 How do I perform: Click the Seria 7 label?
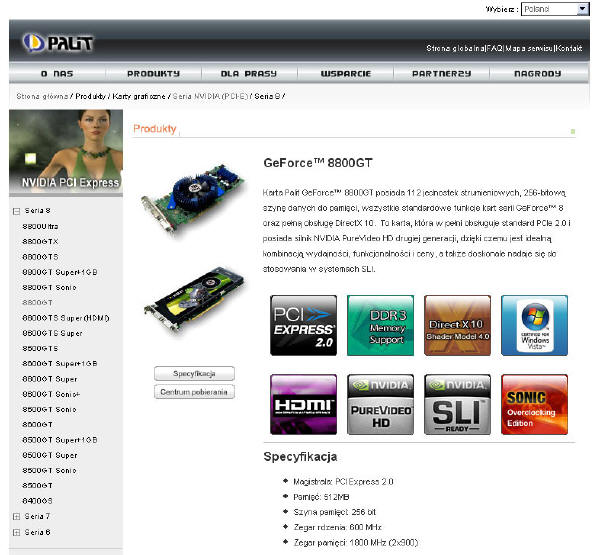coord(37,516)
